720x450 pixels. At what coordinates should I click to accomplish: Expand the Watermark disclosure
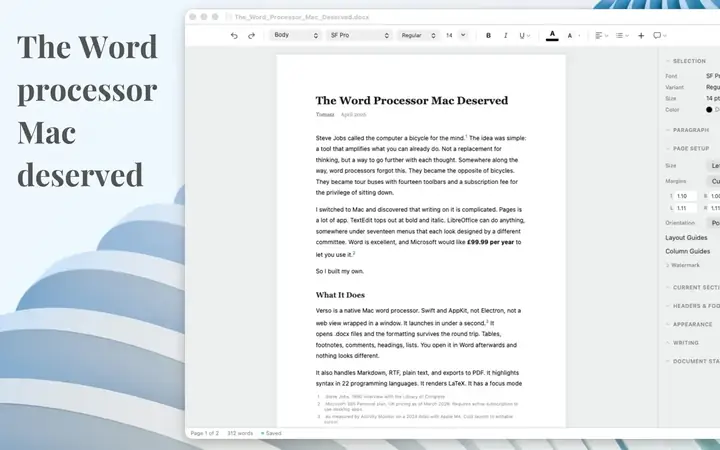tap(683, 265)
